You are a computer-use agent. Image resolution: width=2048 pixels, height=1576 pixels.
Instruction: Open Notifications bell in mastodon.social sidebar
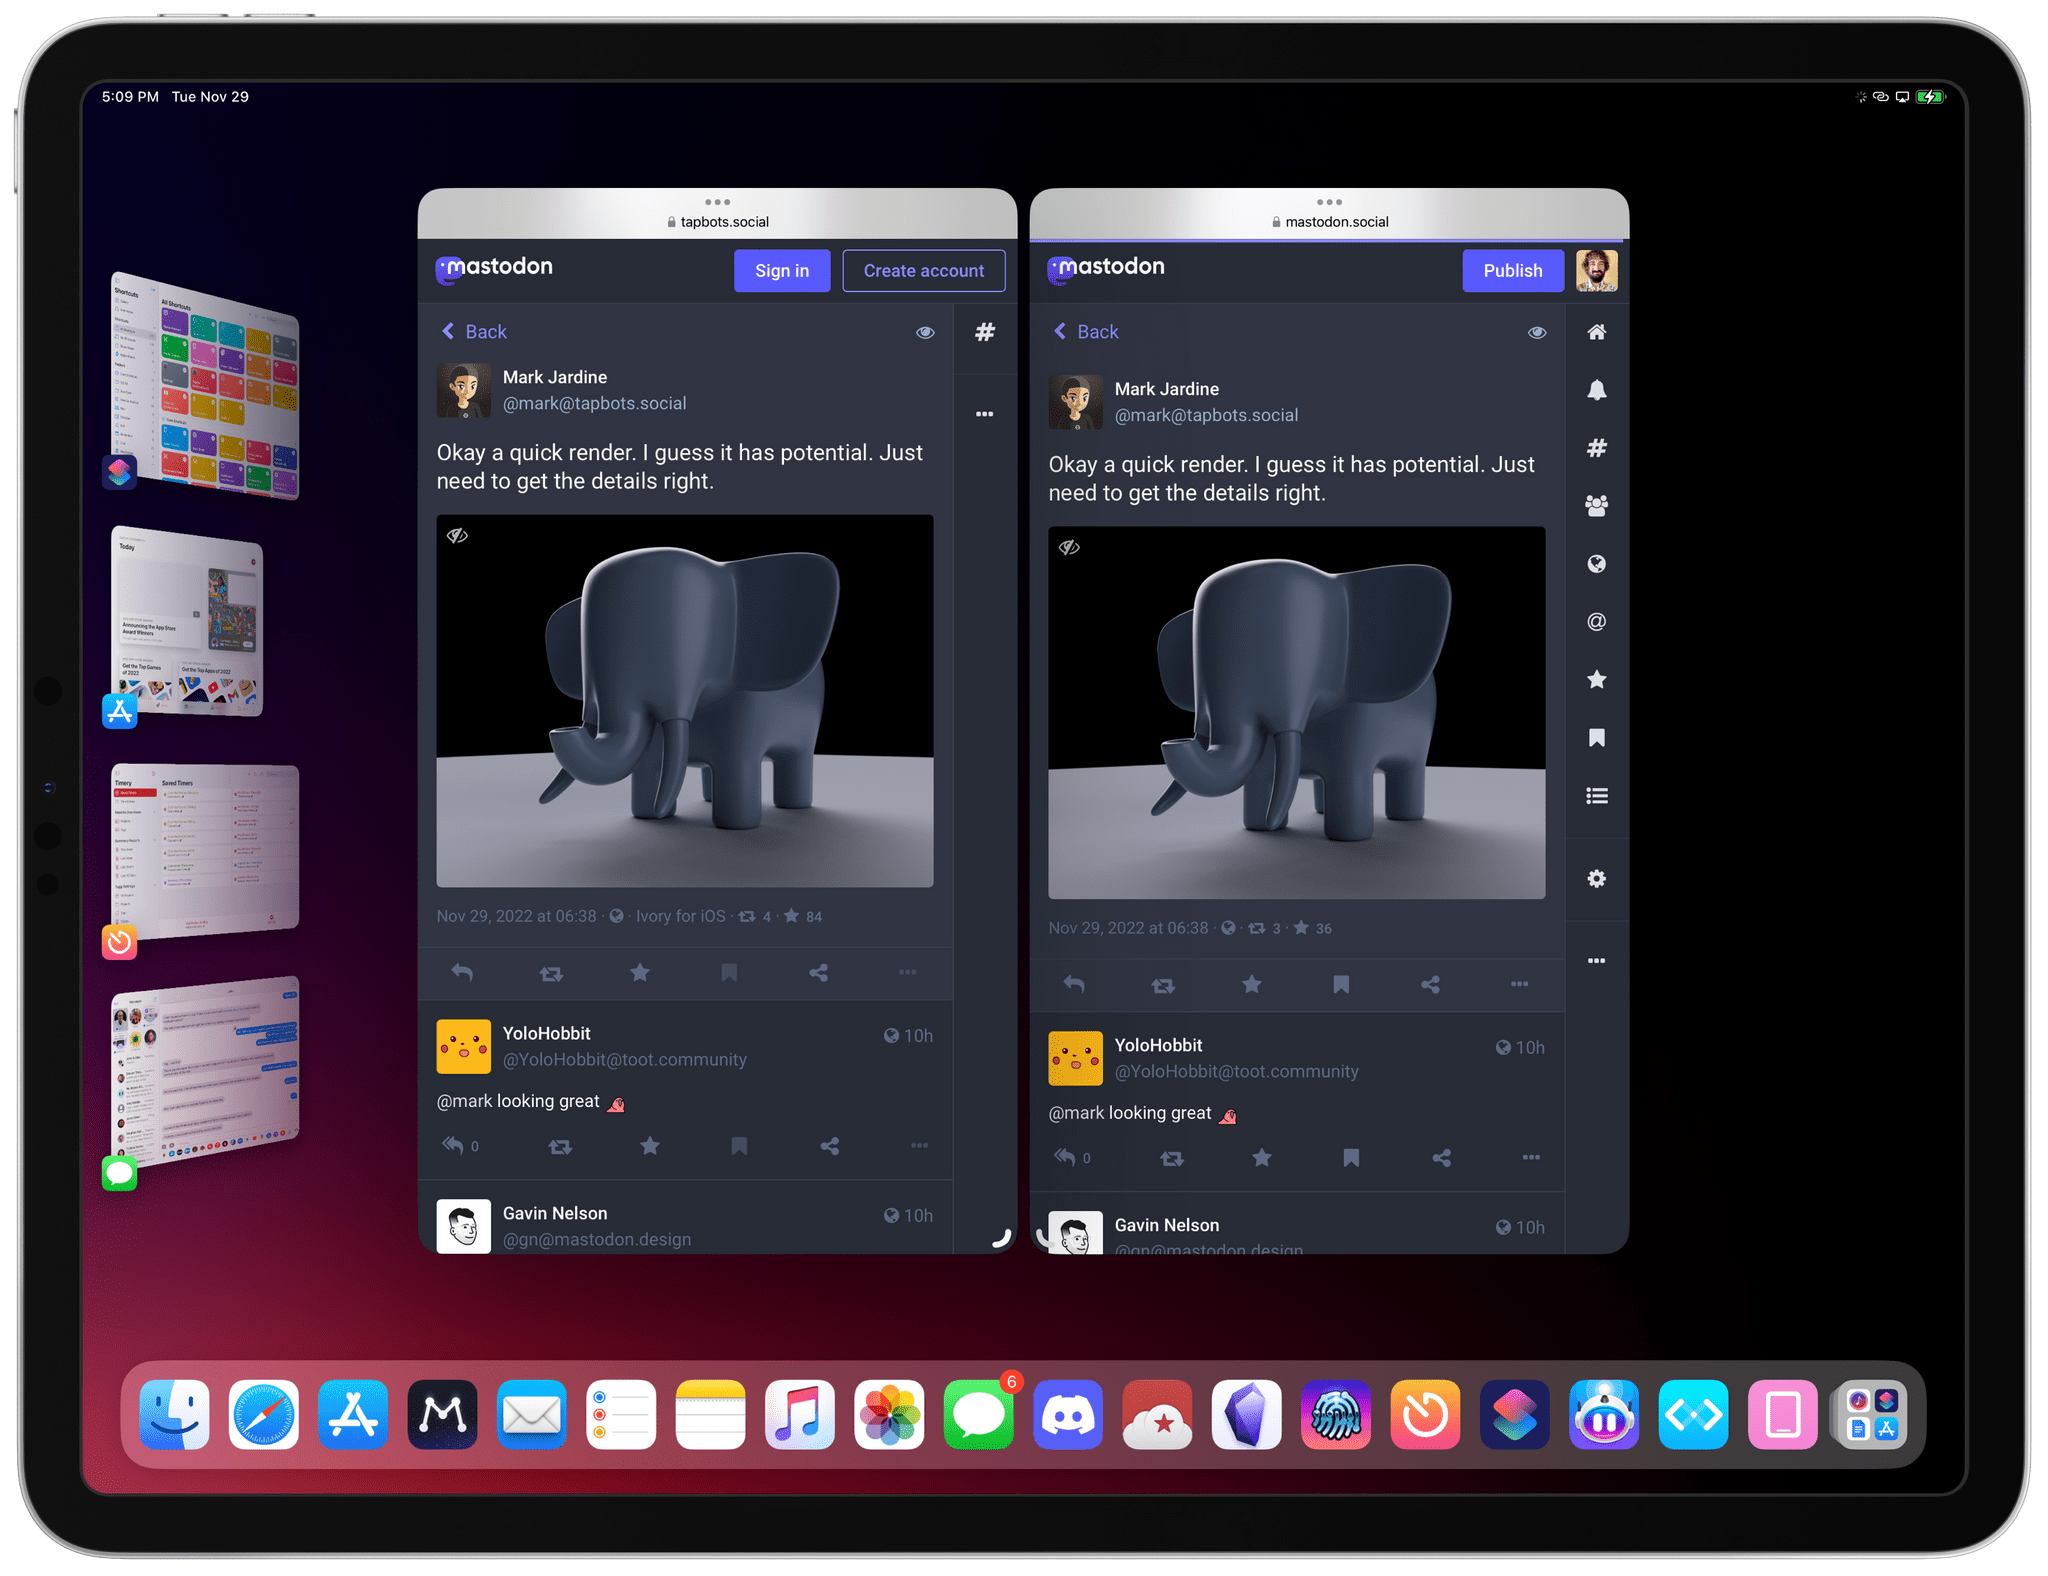coord(1596,390)
